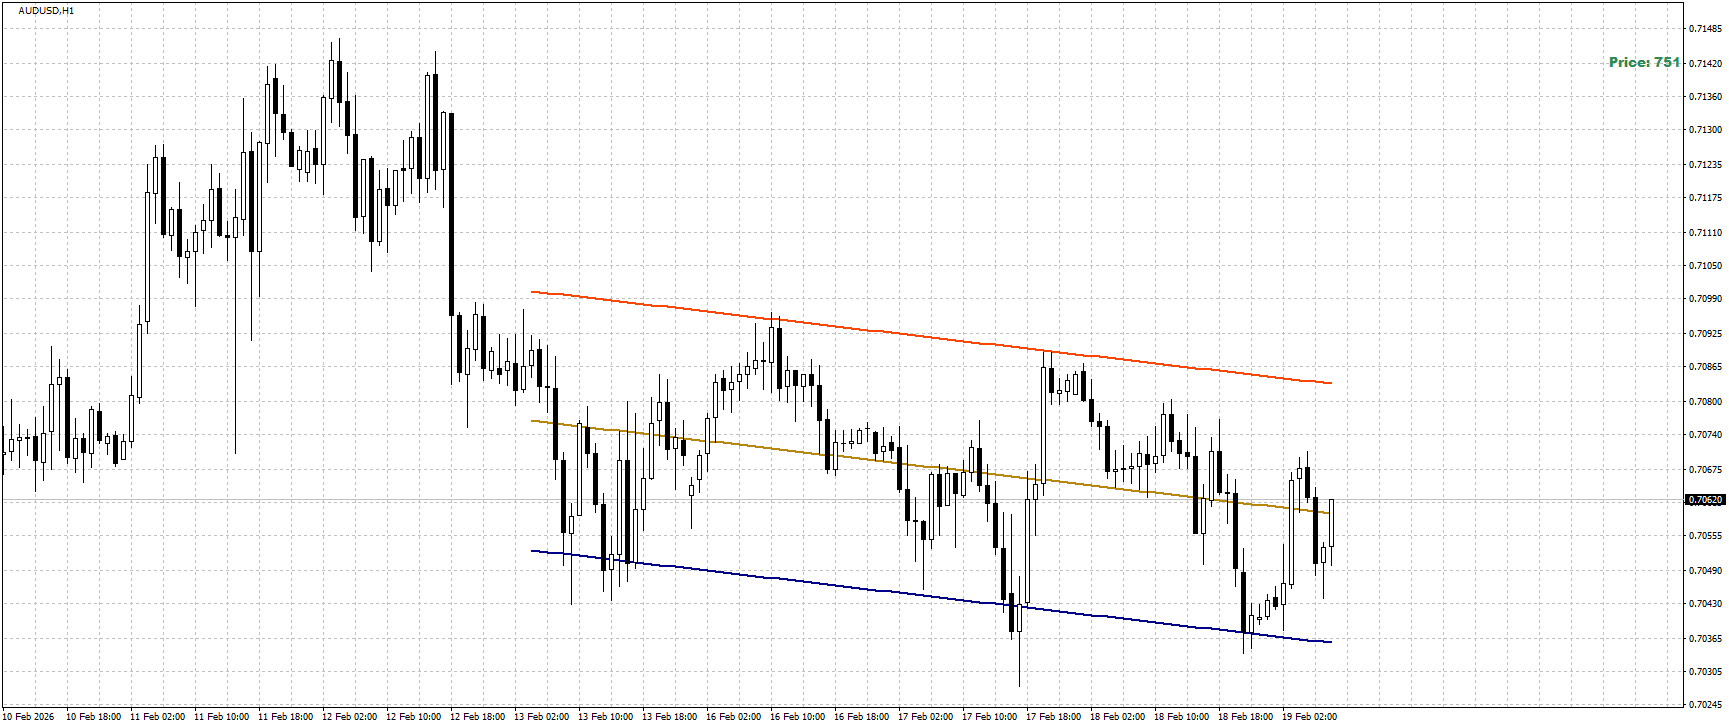The image size is (1729, 728).
Task: Click the 0.70740 price axis label
Action: (1705, 435)
